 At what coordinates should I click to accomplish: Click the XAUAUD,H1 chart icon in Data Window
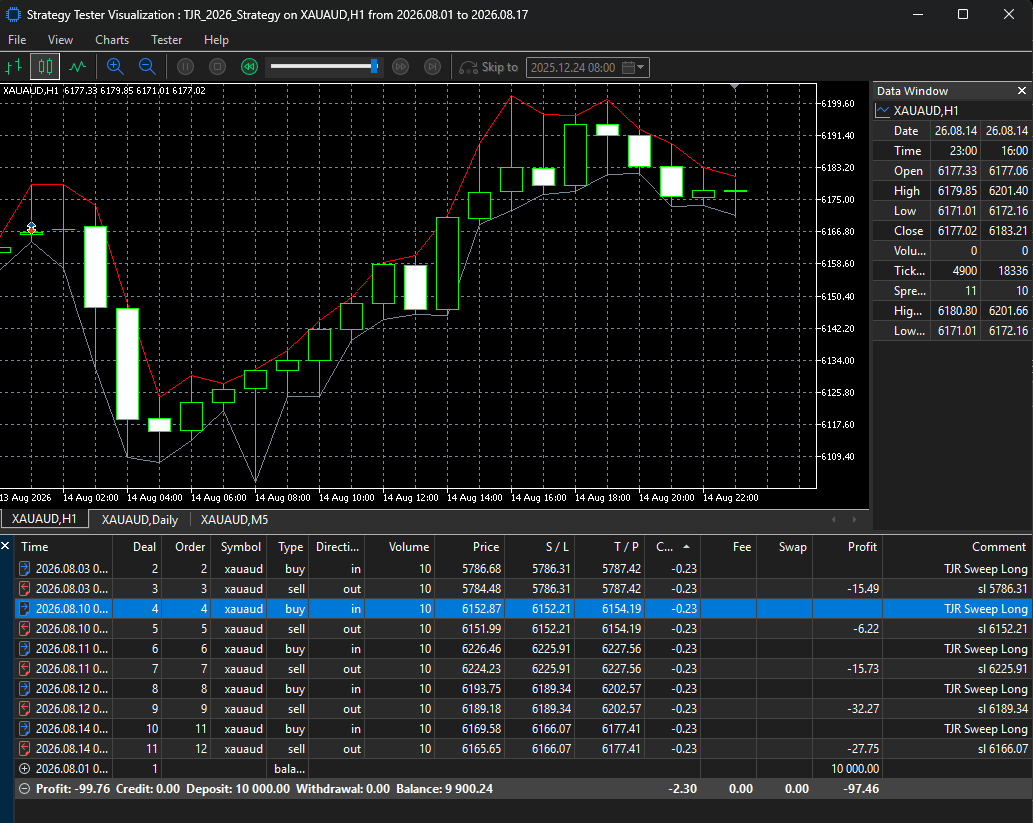coord(882,111)
